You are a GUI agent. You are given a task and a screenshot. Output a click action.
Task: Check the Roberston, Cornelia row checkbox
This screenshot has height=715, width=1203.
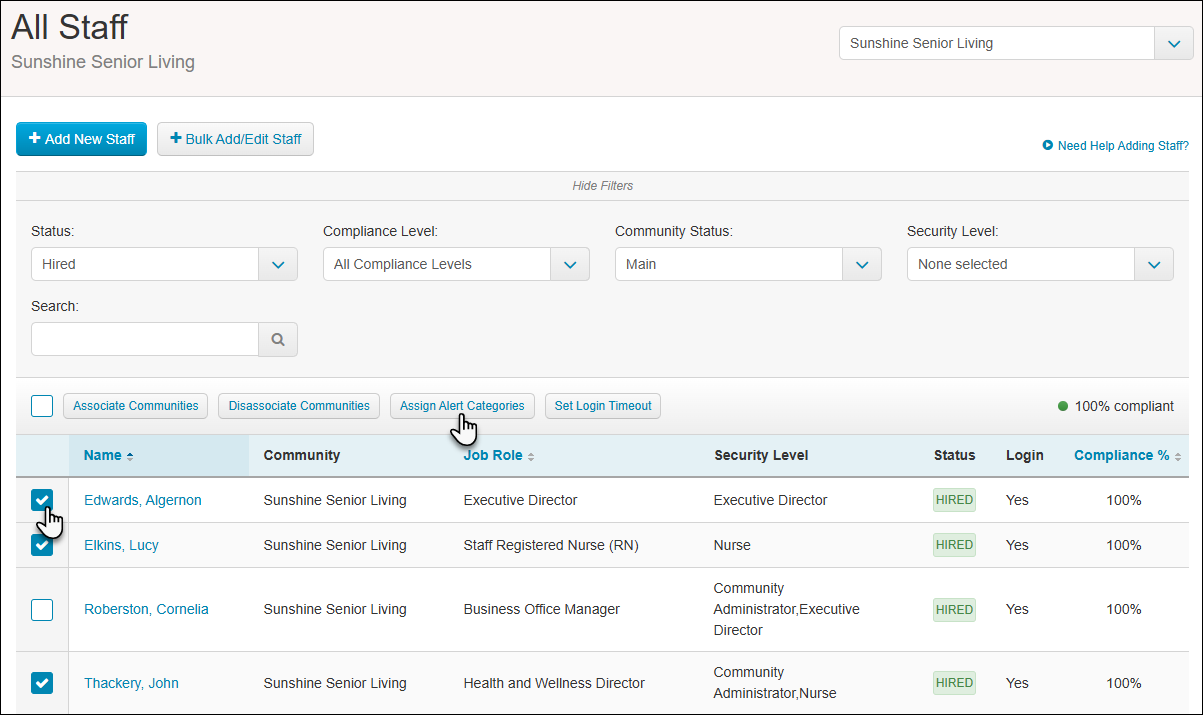click(42, 609)
